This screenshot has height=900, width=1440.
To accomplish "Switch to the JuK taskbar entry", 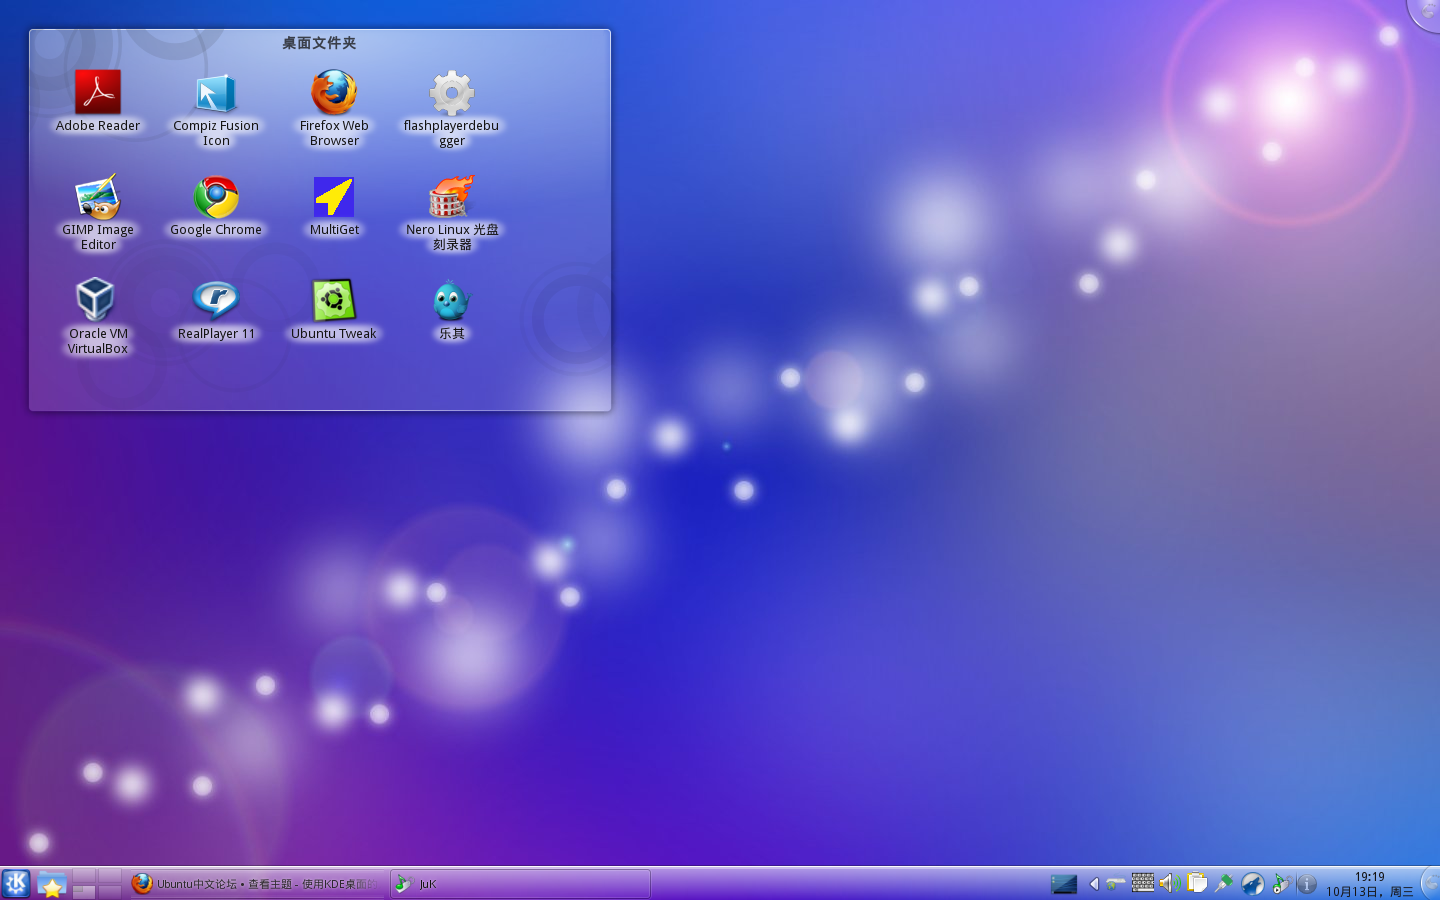I will (x=520, y=884).
